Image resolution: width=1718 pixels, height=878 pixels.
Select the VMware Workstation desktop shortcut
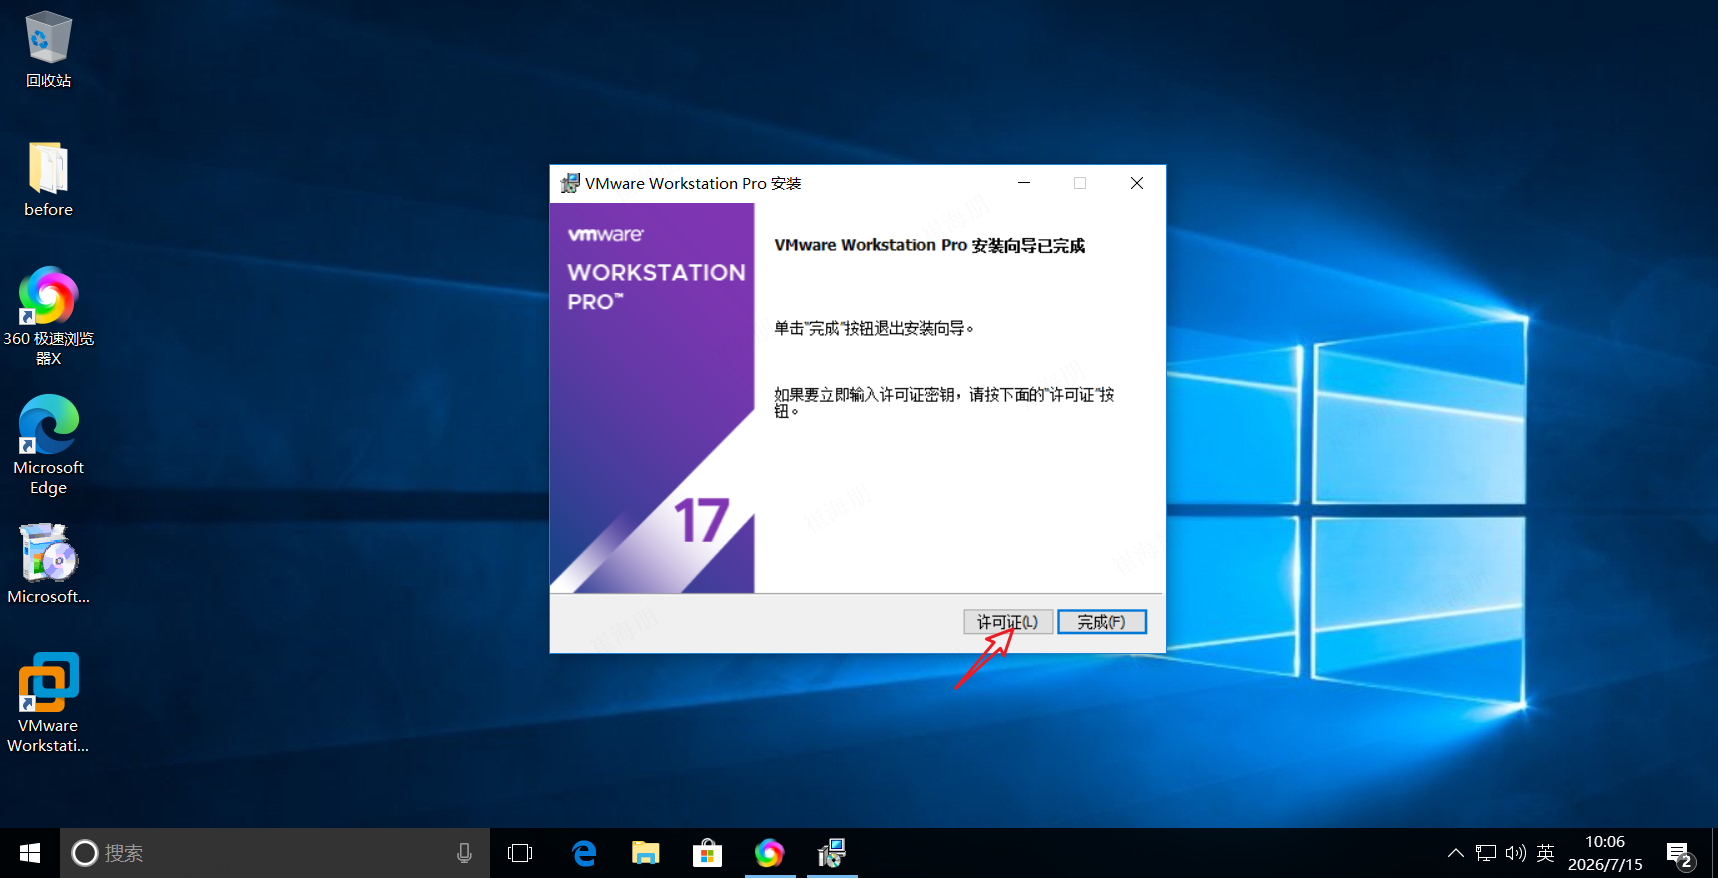tap(48, 703)
